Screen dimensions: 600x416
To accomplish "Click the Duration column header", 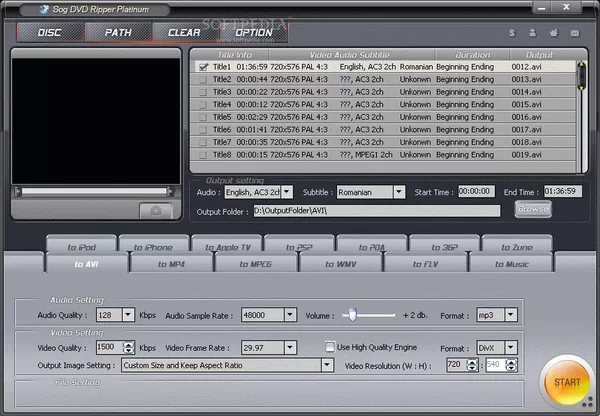I will [x=473, y=55].
